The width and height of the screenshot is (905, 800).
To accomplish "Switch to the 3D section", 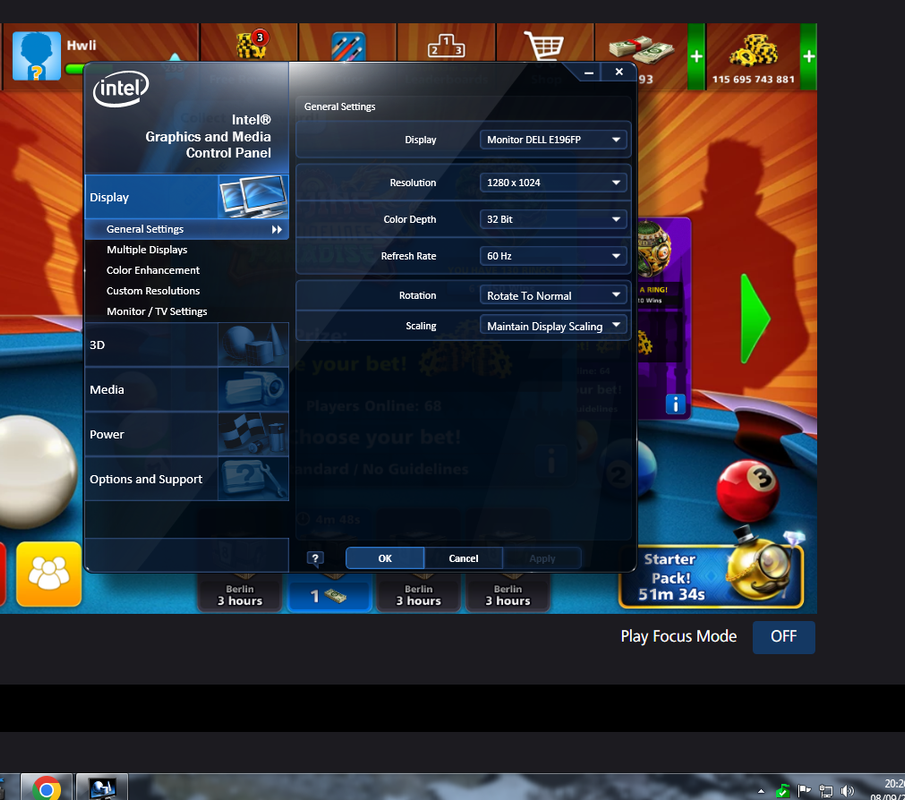I will click(186, 345).
